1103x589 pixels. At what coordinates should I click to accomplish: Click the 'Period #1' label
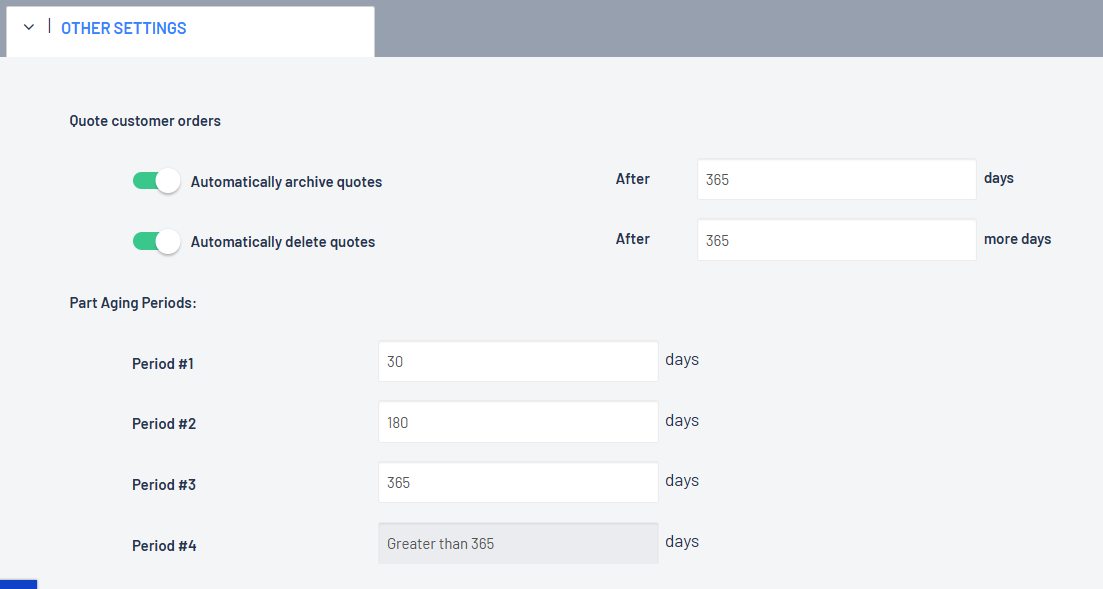(x=163, y=364)
